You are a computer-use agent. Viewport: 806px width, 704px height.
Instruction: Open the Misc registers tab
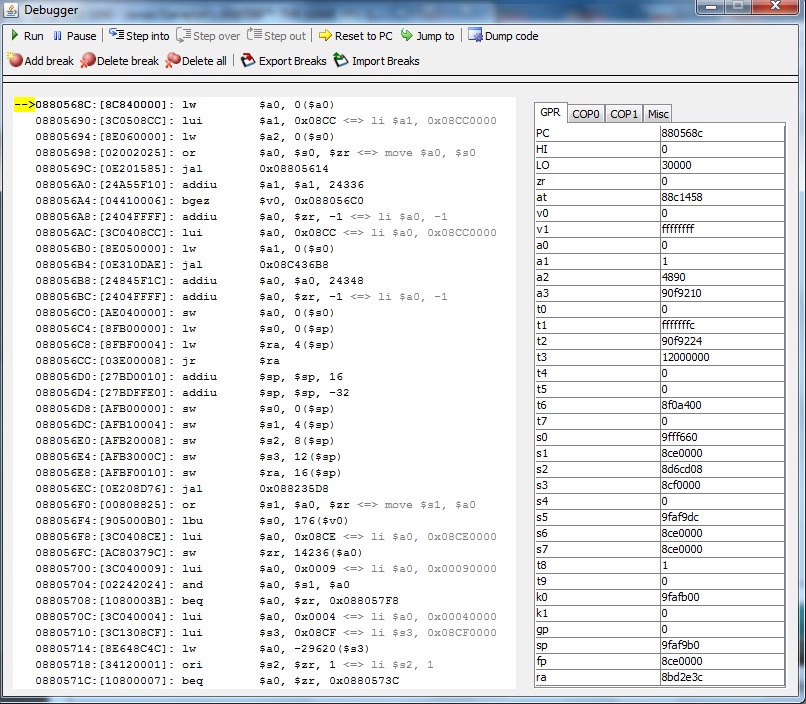tap(657, 114)
